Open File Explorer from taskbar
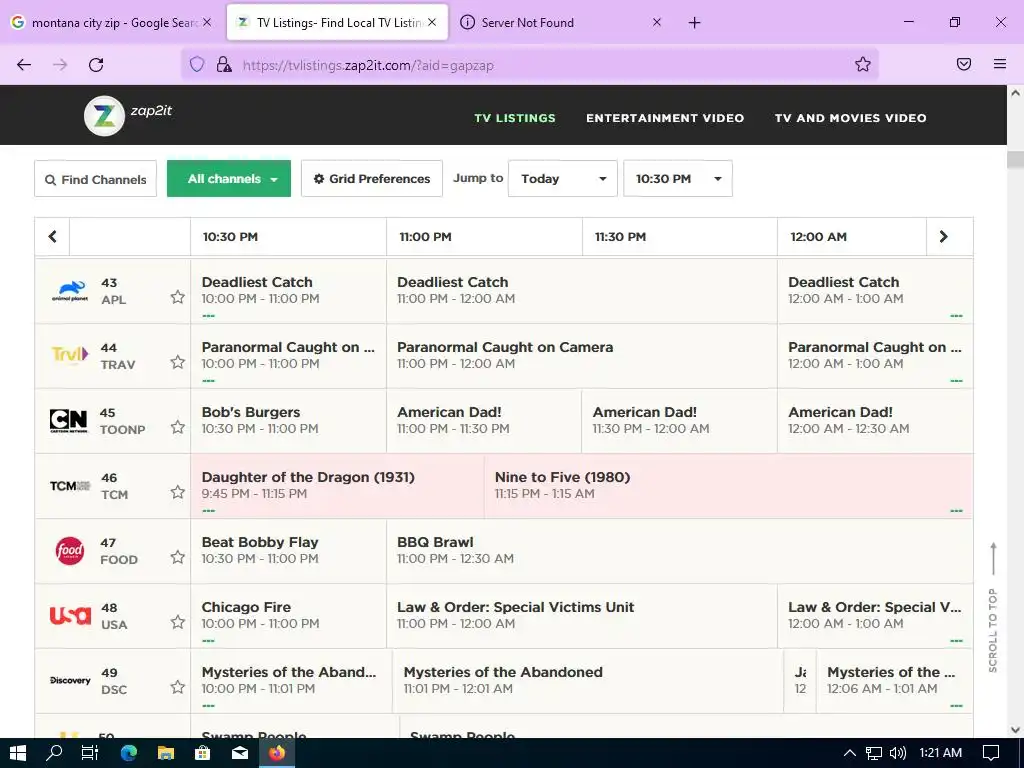This screenshot has width=1024, height=768. pyautogui.click(x=166, y=753)
